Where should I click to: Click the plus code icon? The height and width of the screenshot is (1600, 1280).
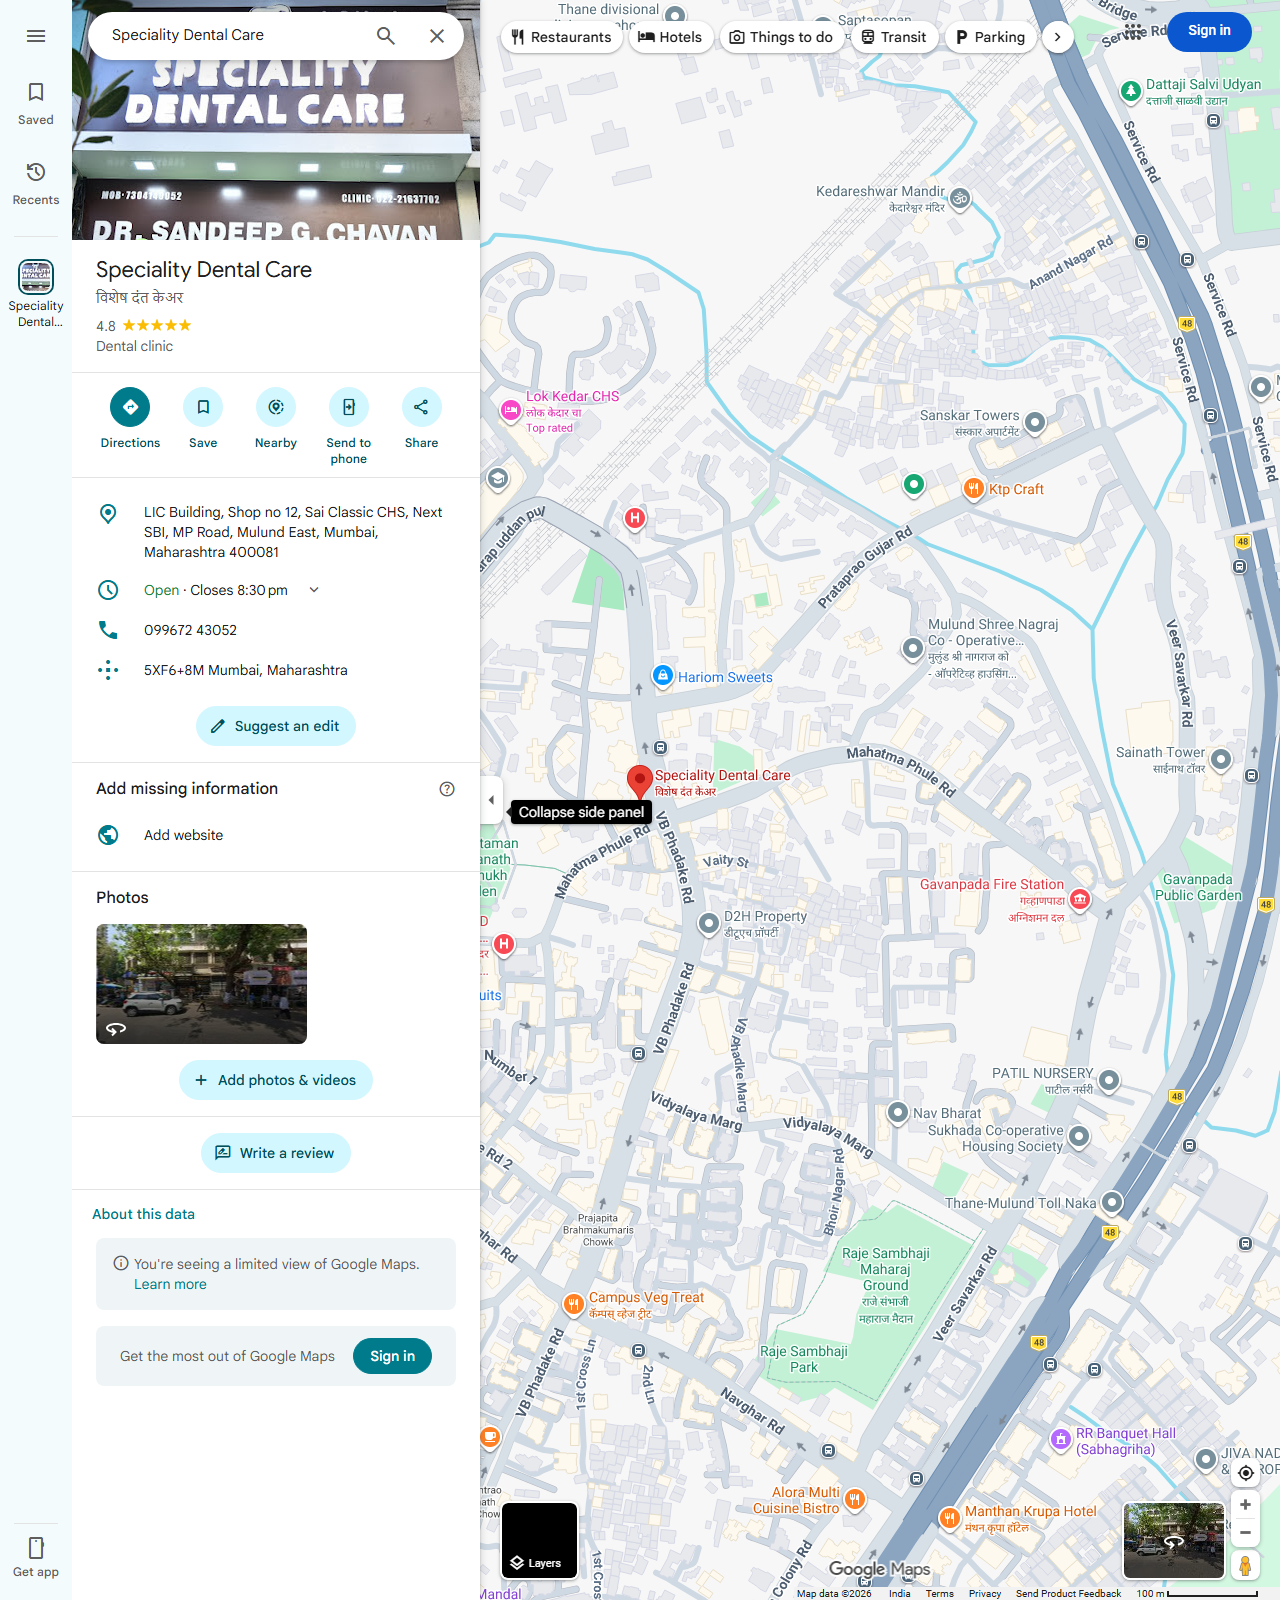click(108, 670)
